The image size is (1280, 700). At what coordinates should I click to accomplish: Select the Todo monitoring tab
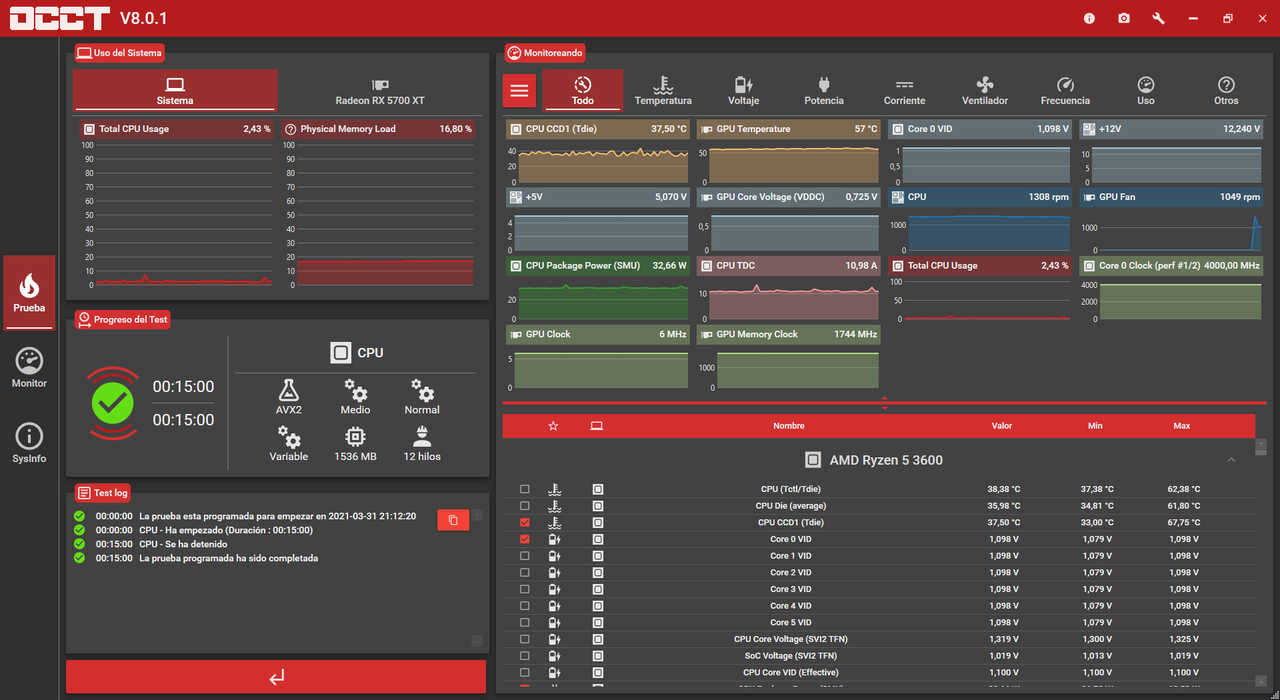click(x=583, y=90)
